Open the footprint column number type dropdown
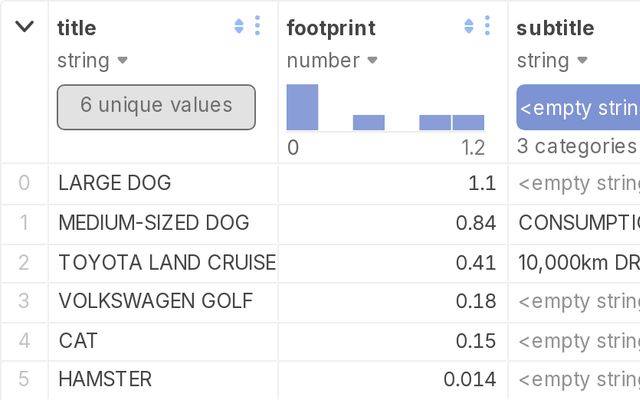Screen dimensions: 640x400 372,61
